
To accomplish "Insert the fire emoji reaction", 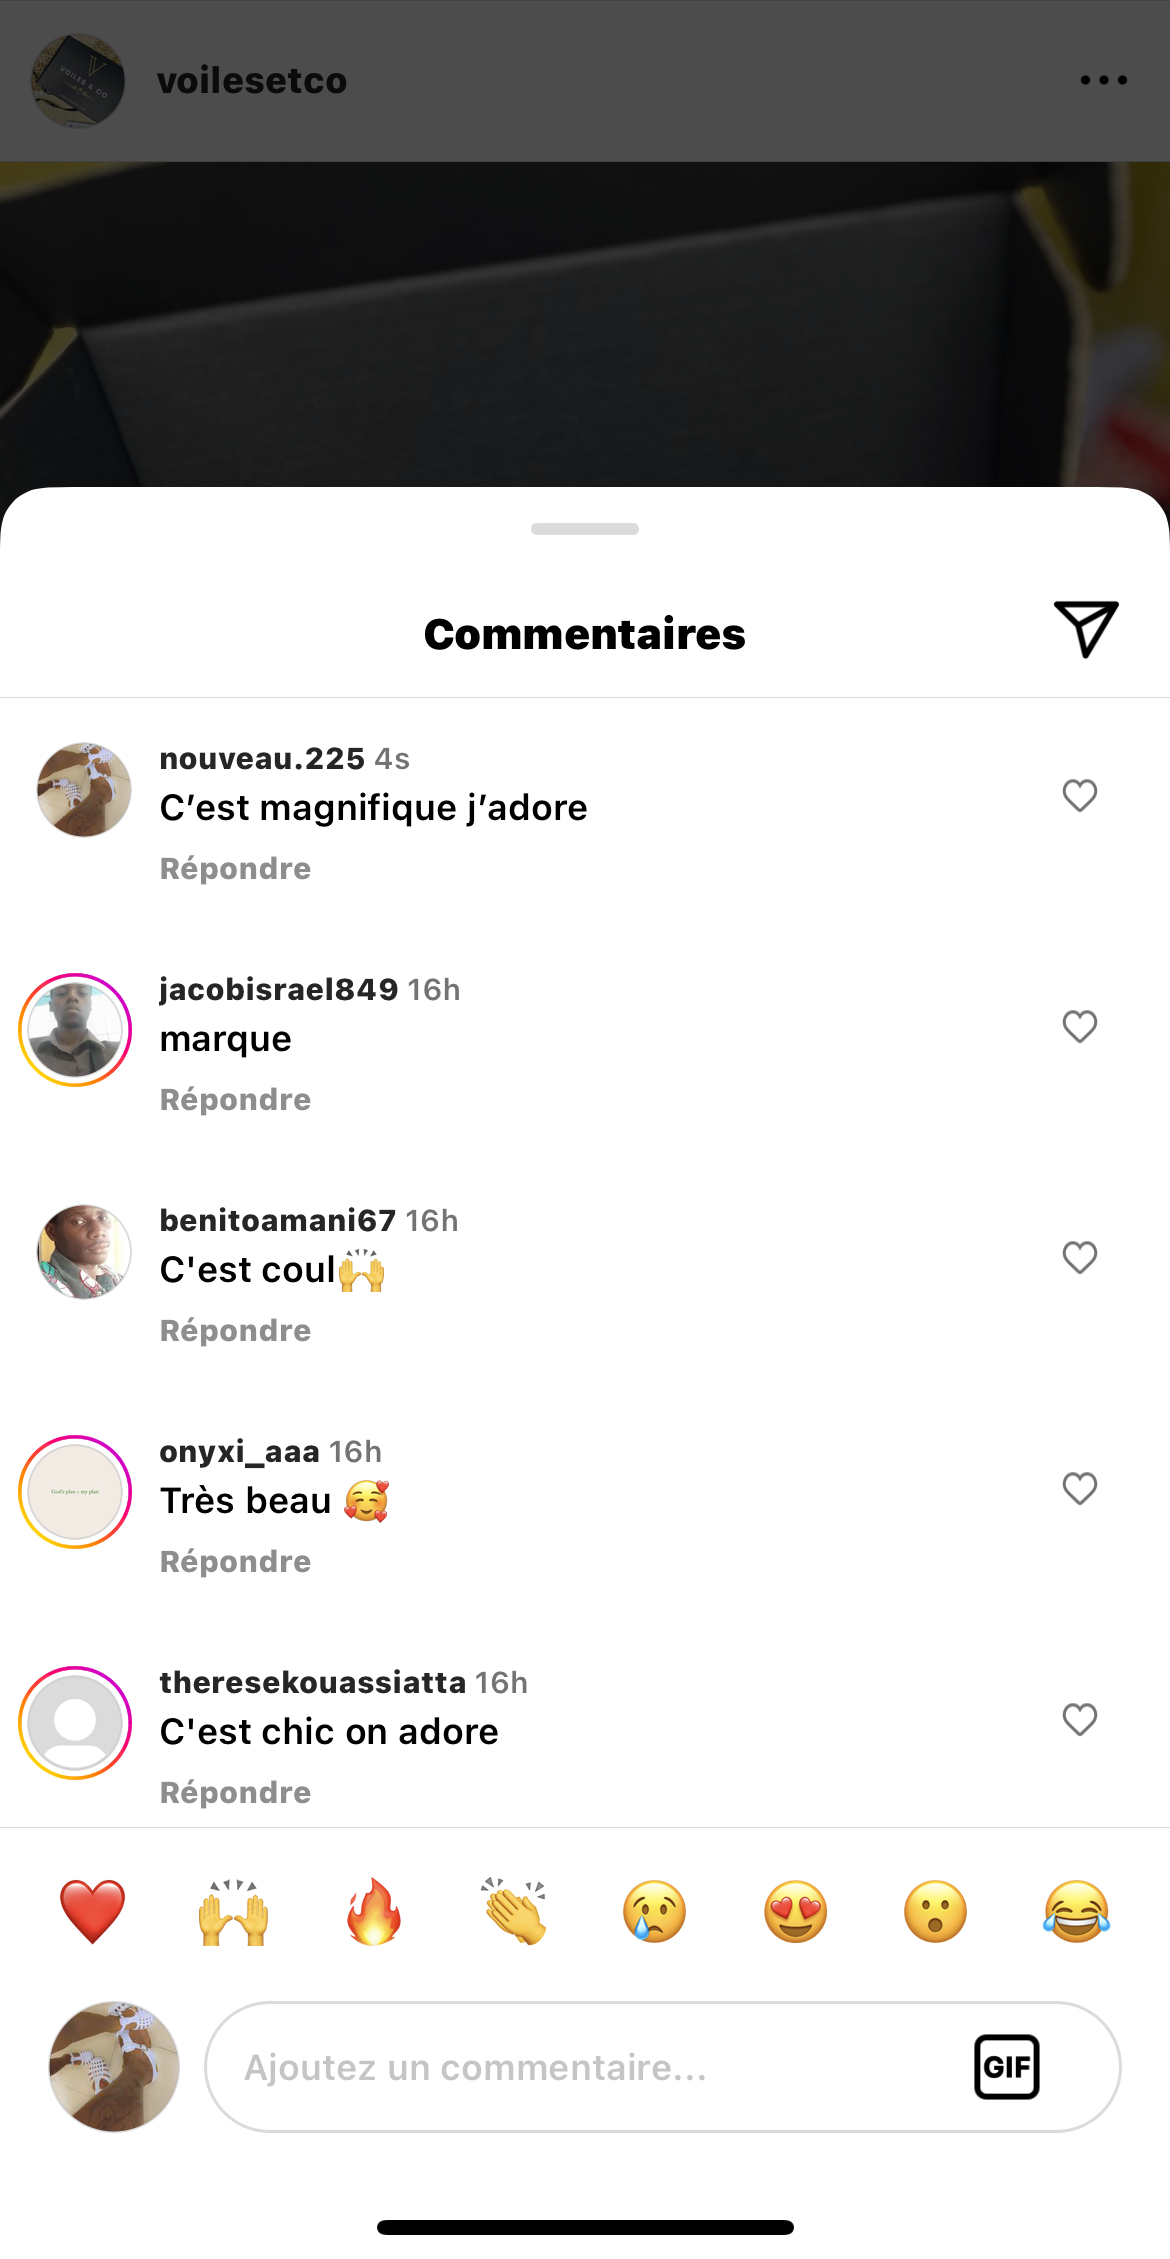I will point(374,1911).
